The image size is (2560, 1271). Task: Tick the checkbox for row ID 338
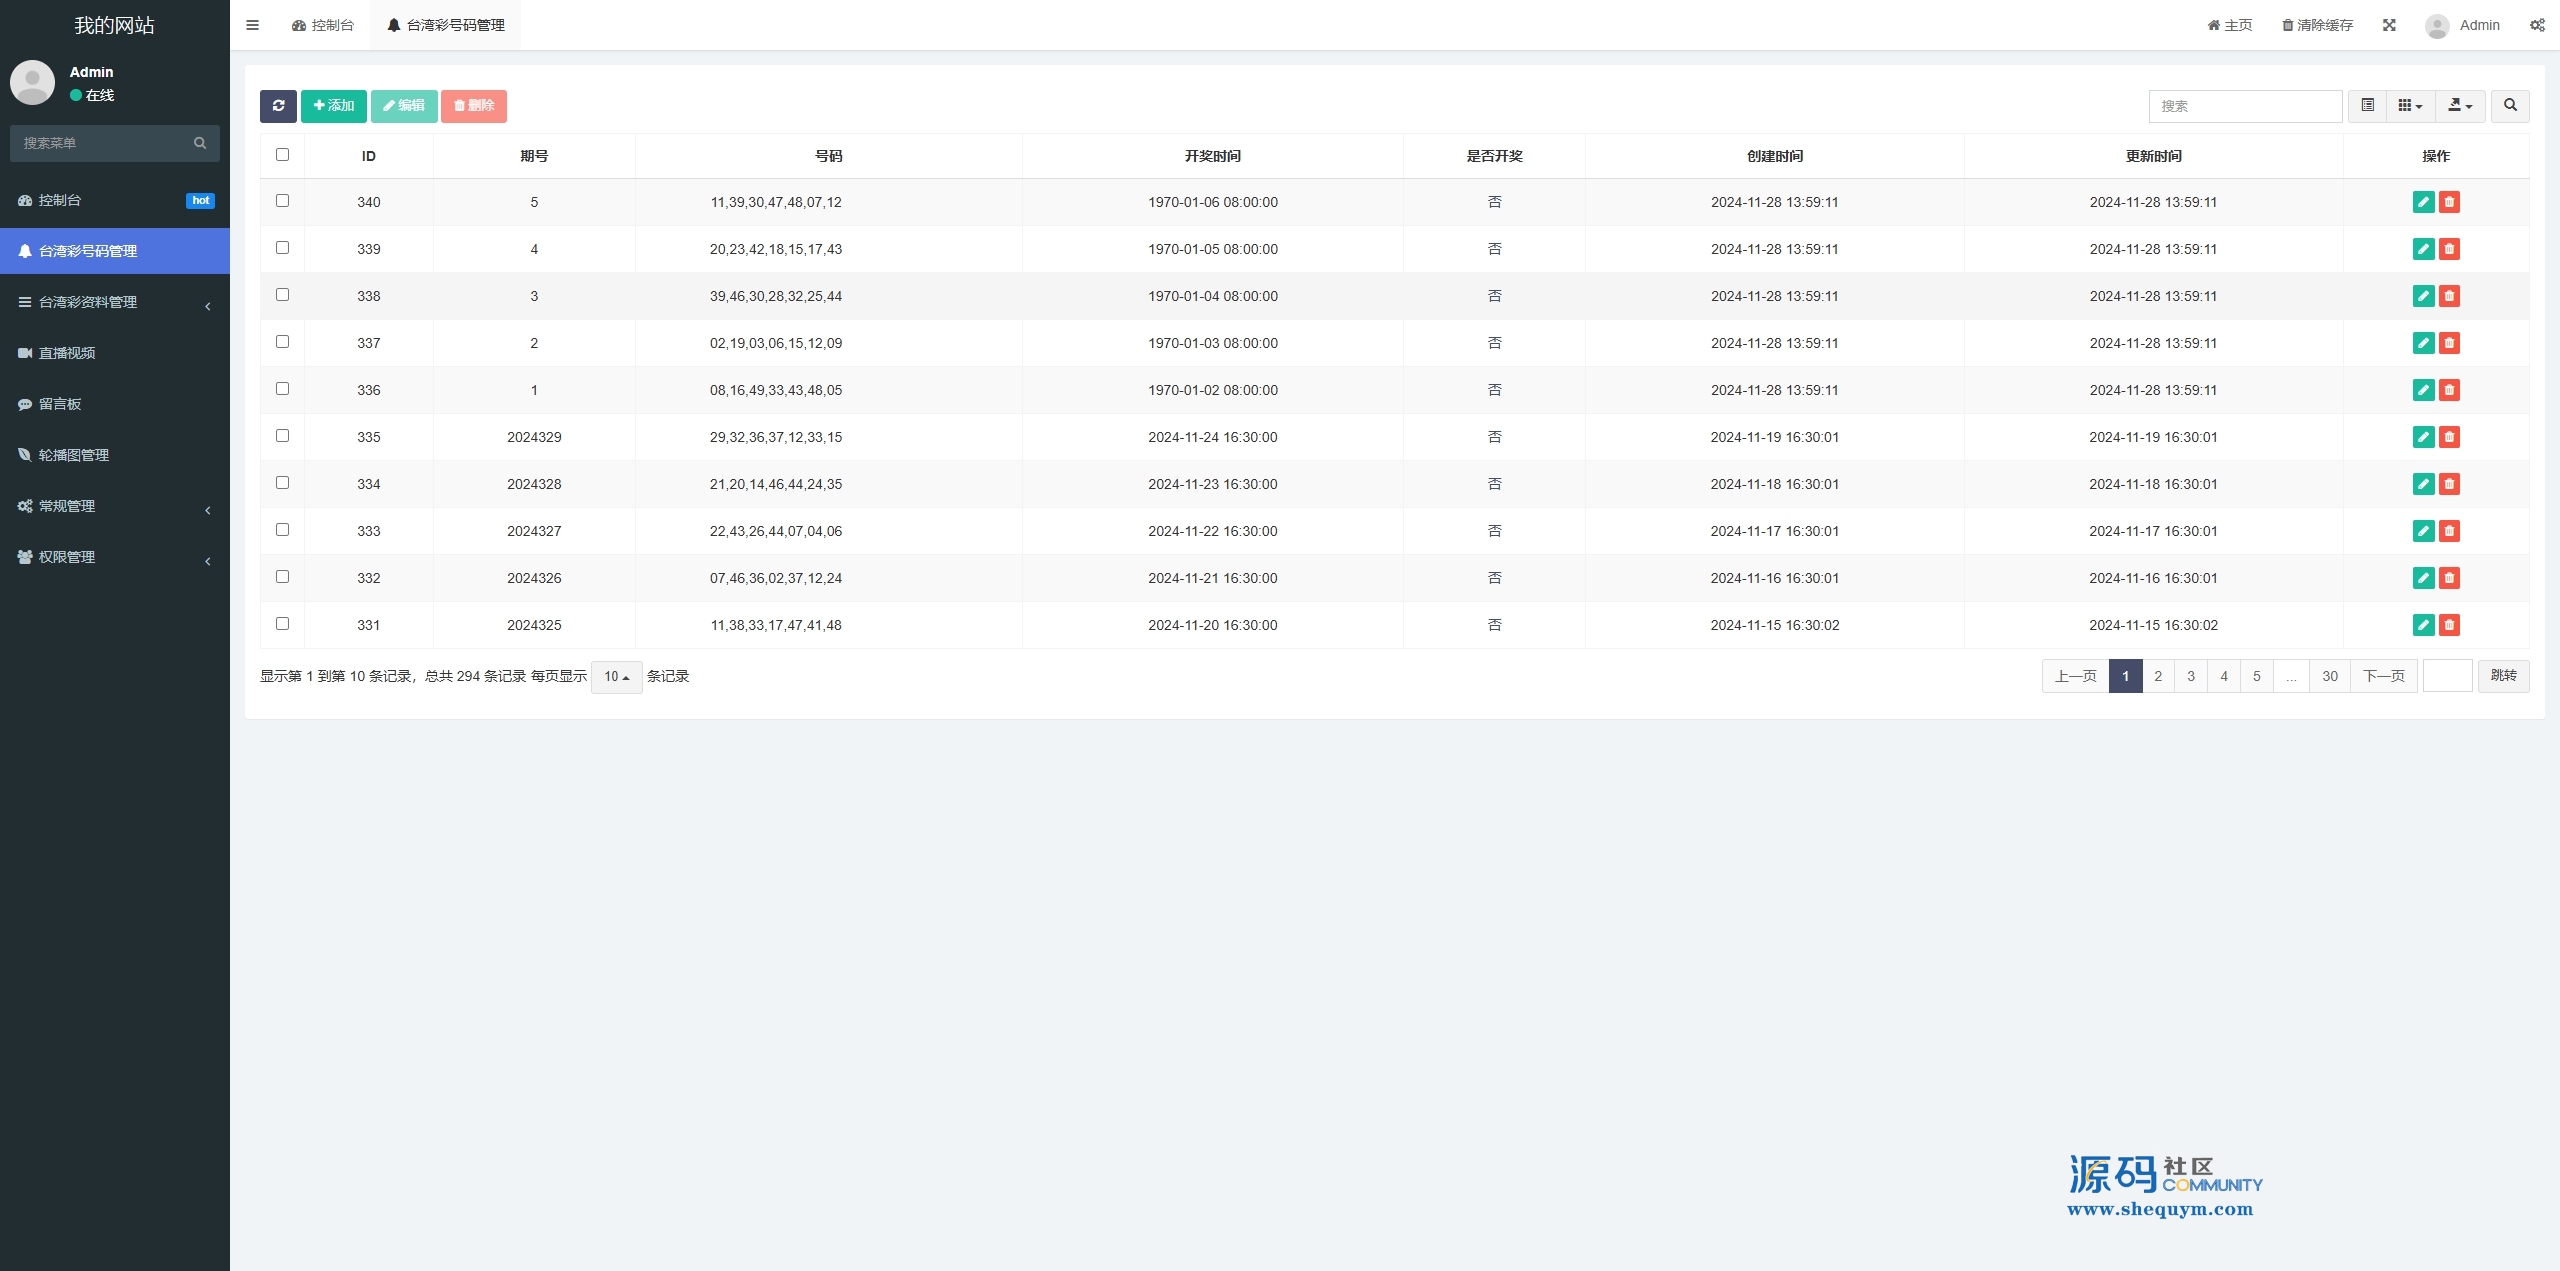(x=282, y=295)
